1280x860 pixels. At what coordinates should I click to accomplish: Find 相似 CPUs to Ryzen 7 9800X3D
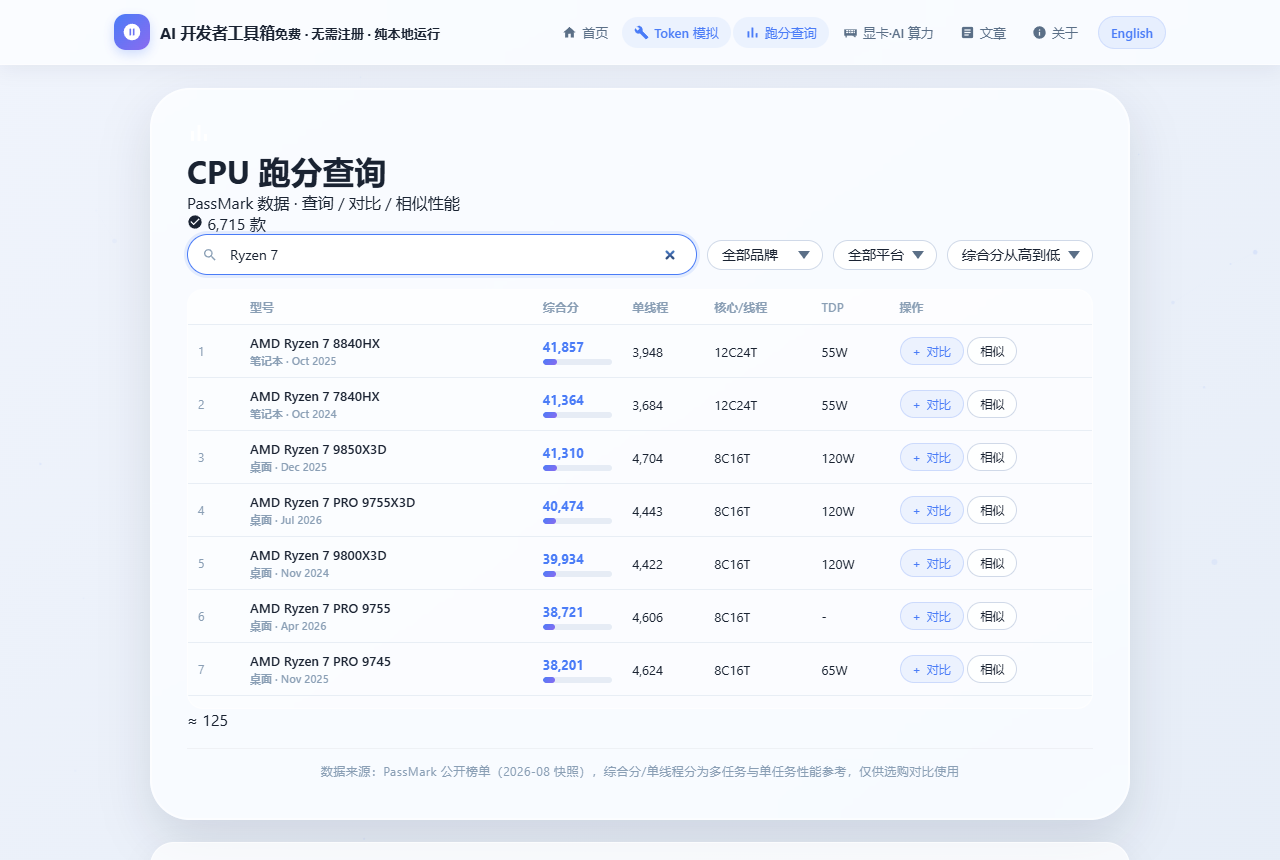coord(992,563)
